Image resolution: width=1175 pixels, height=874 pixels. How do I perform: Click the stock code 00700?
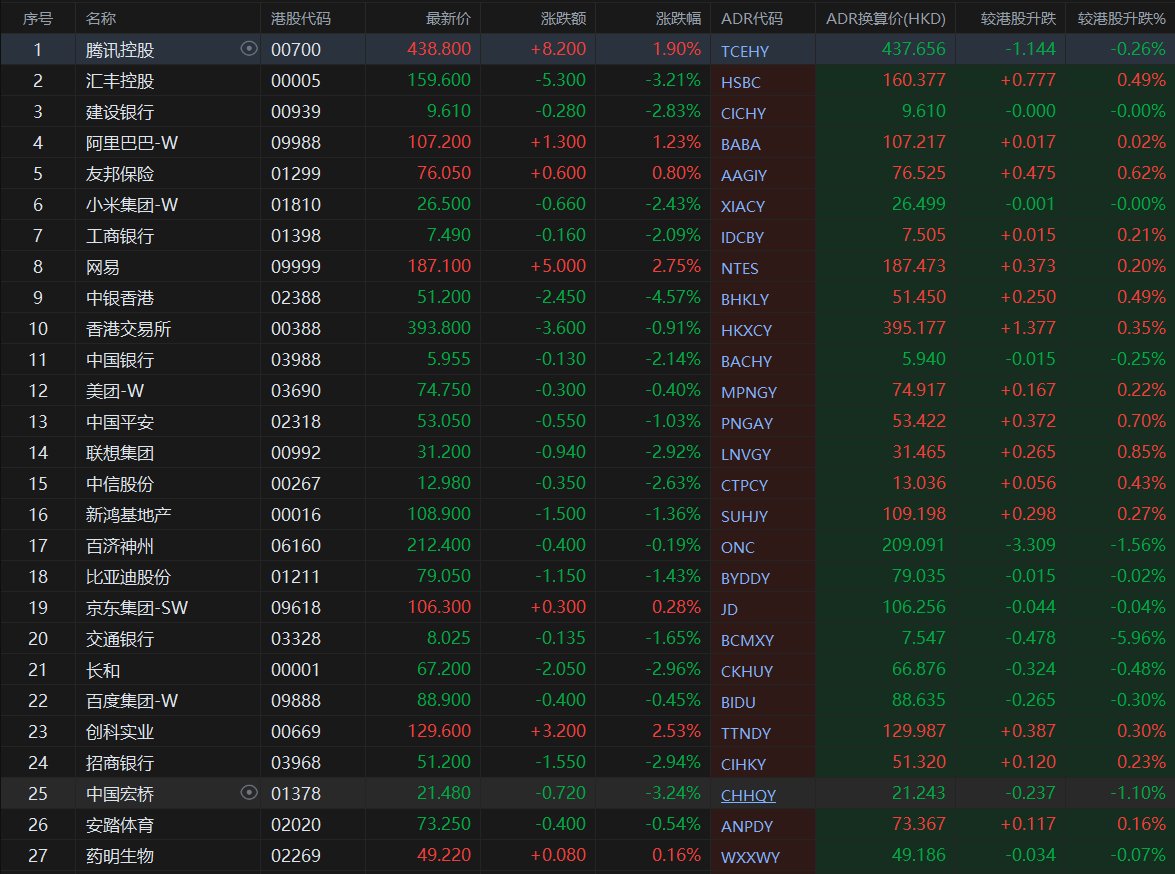coord(296,50)
